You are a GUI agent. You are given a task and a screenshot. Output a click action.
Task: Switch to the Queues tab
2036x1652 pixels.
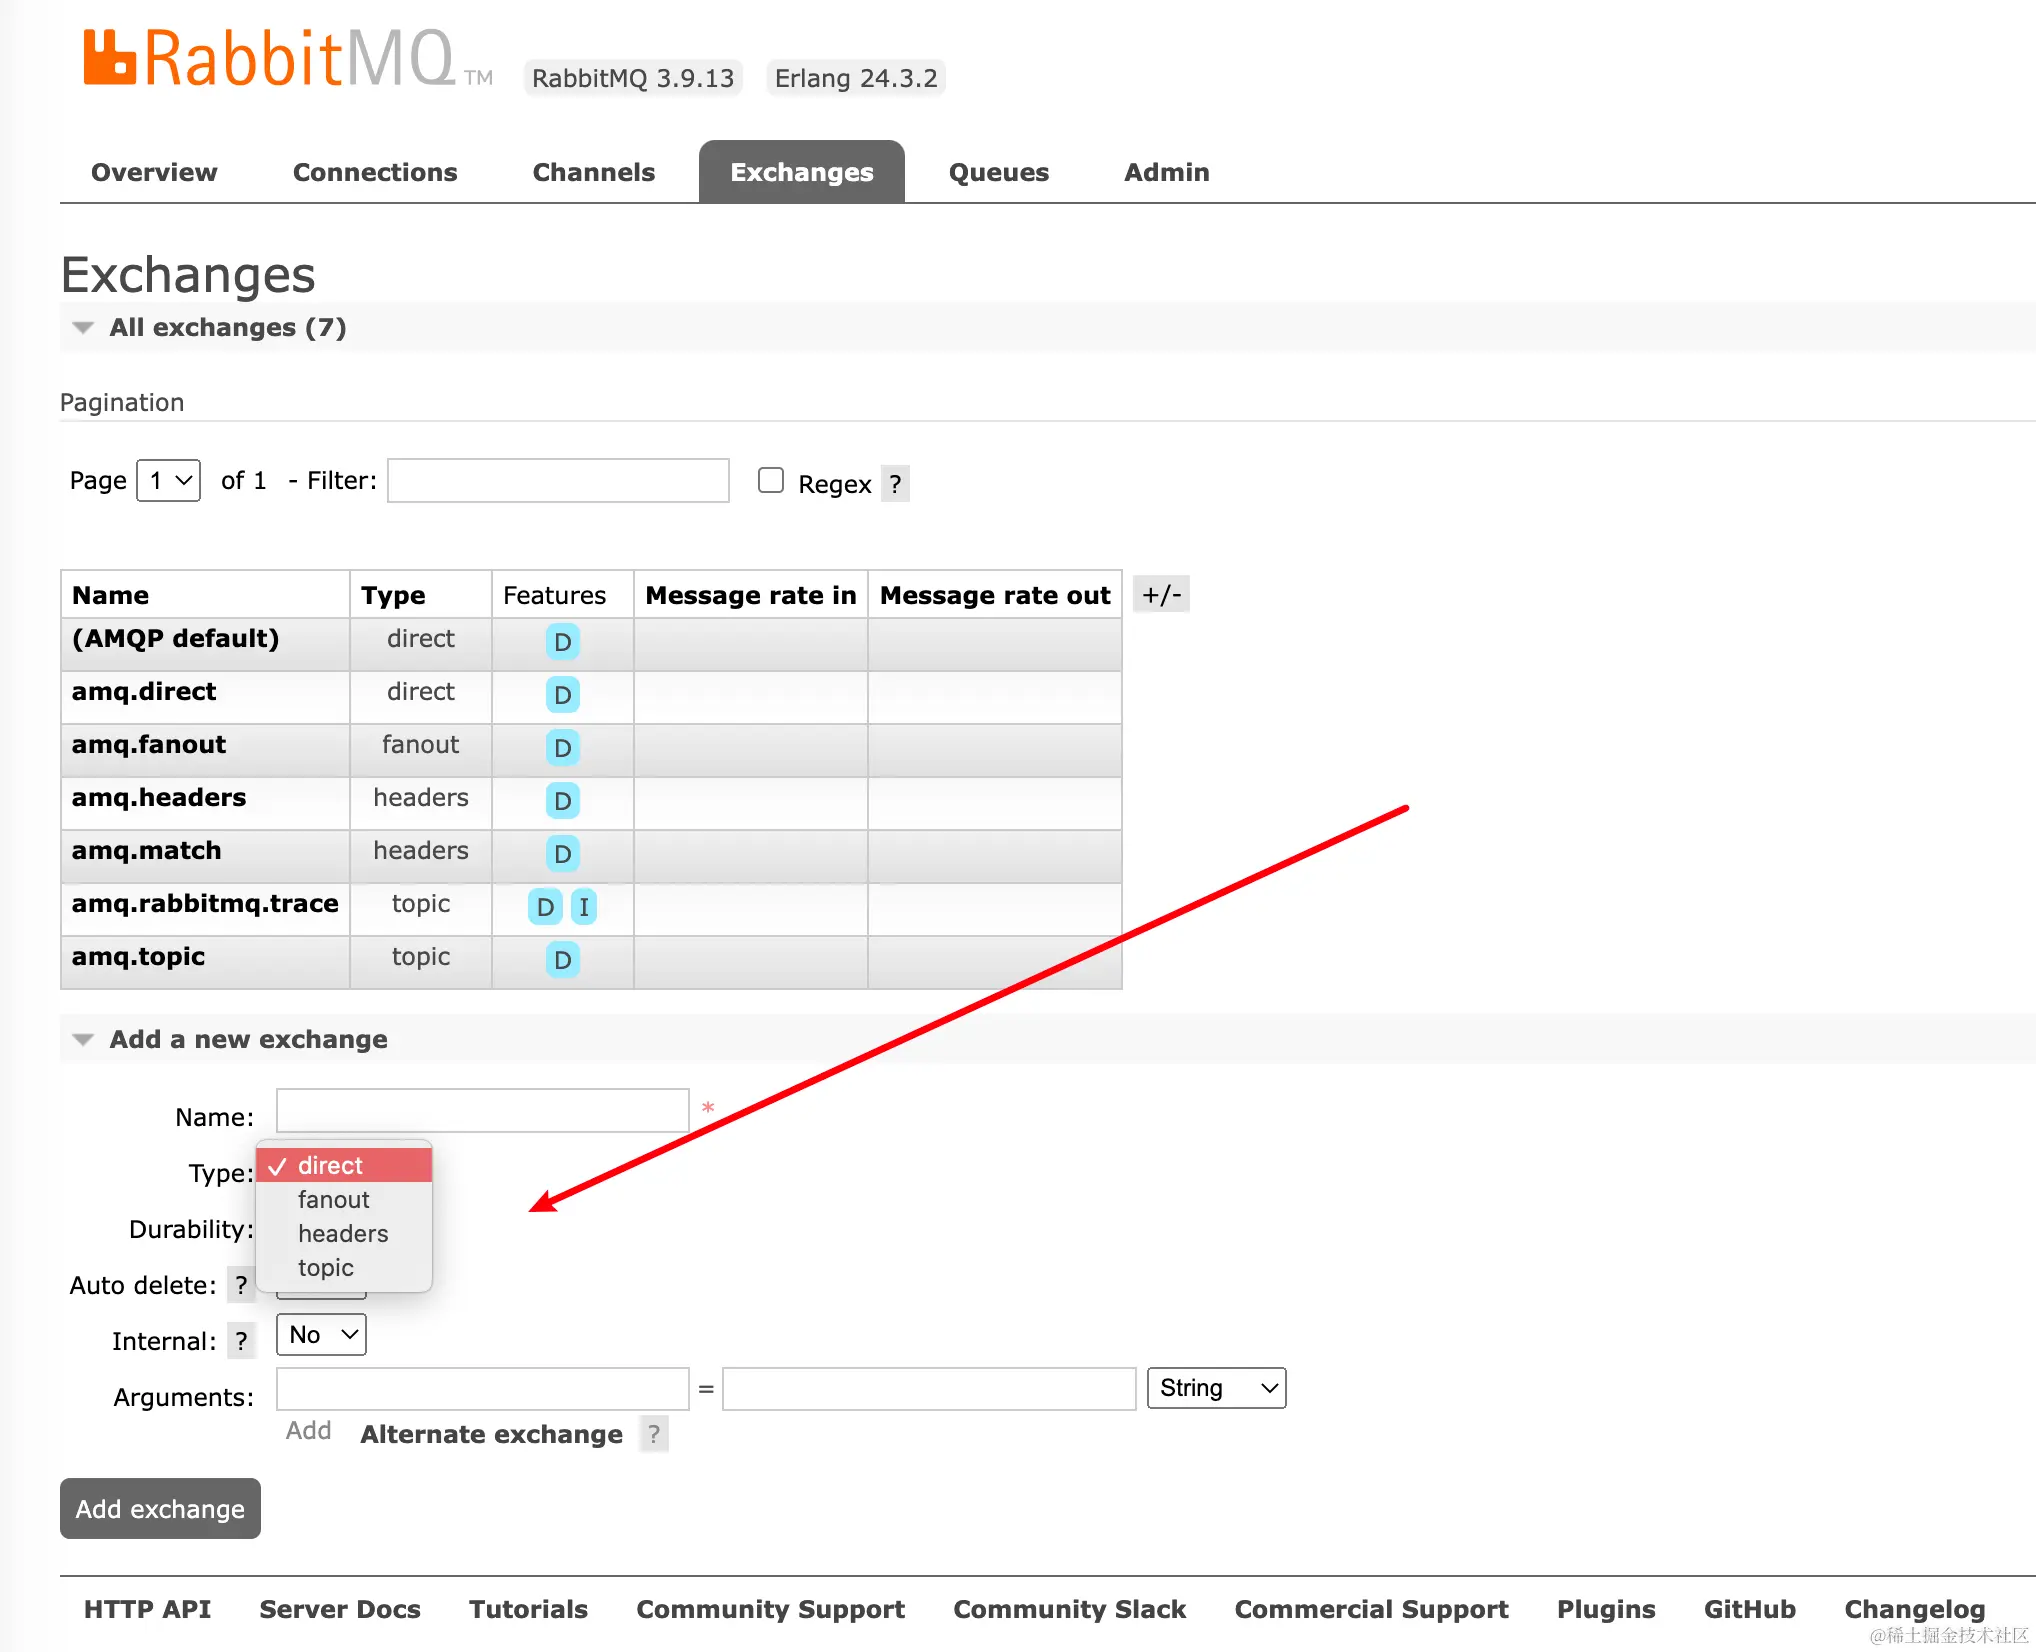point(998,172)
